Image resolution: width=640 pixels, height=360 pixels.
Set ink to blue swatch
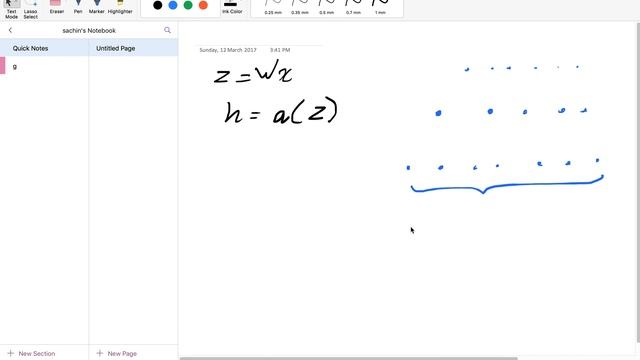(173, 5)
